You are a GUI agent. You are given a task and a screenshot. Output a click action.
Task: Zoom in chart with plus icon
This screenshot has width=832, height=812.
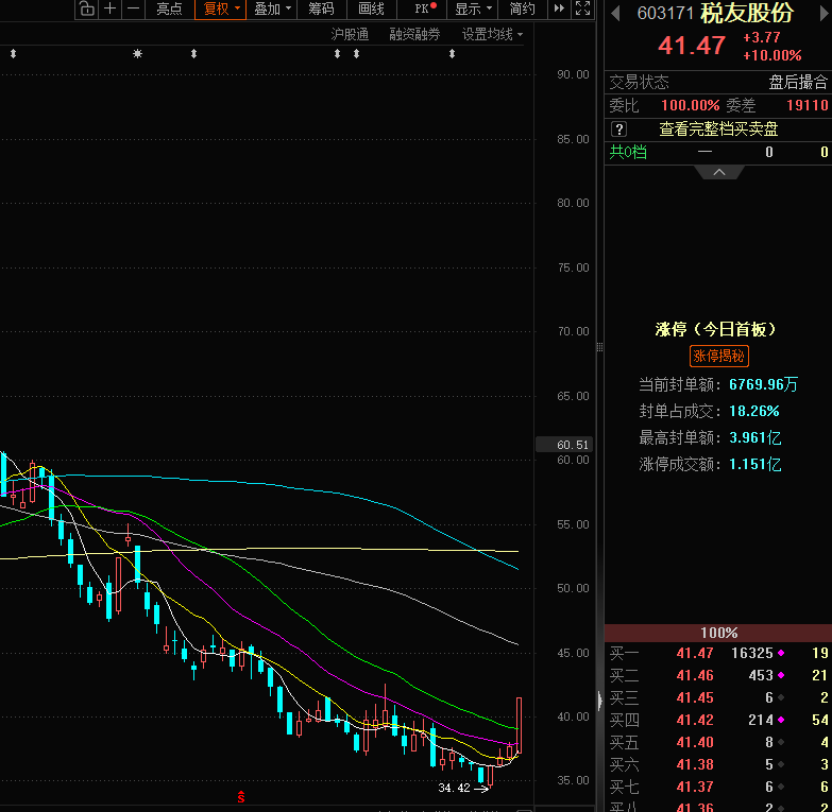coord(110,9)
